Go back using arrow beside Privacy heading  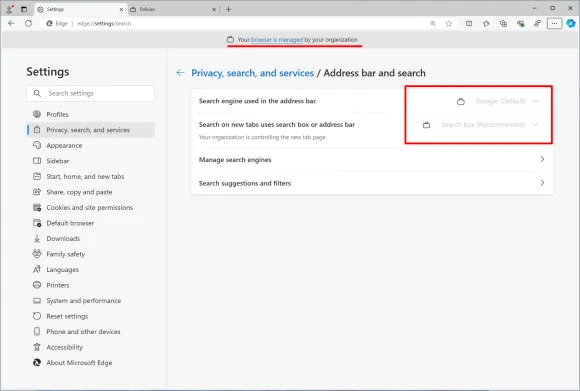point(181,73)
